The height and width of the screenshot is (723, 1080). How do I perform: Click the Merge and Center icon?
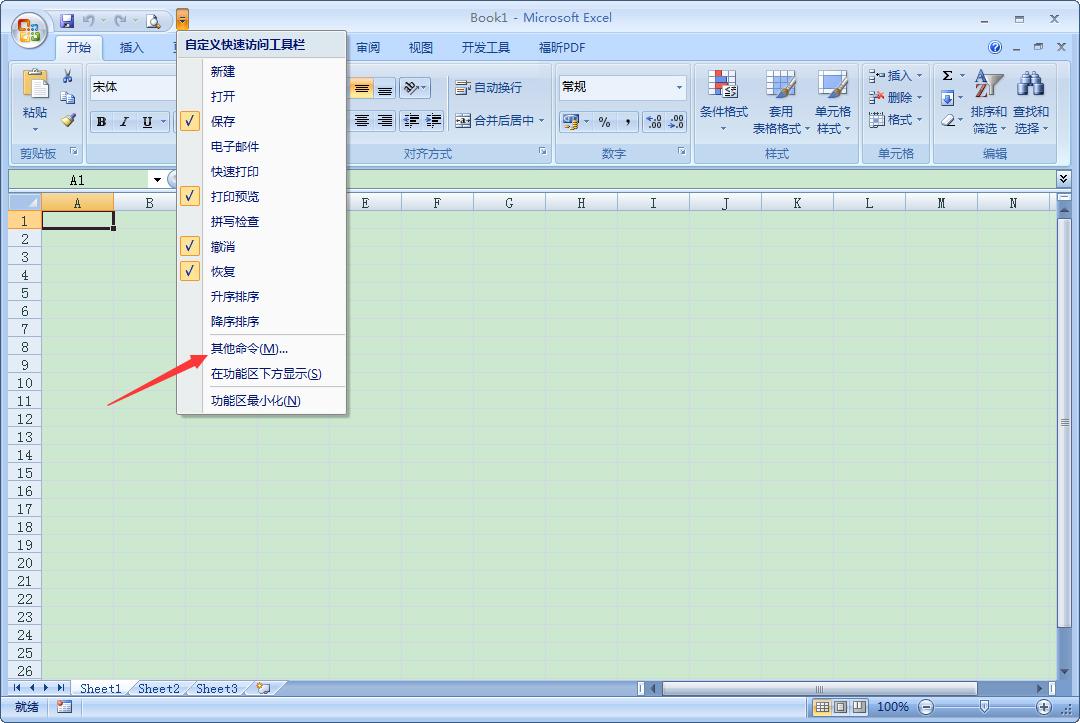click(493, 122)
